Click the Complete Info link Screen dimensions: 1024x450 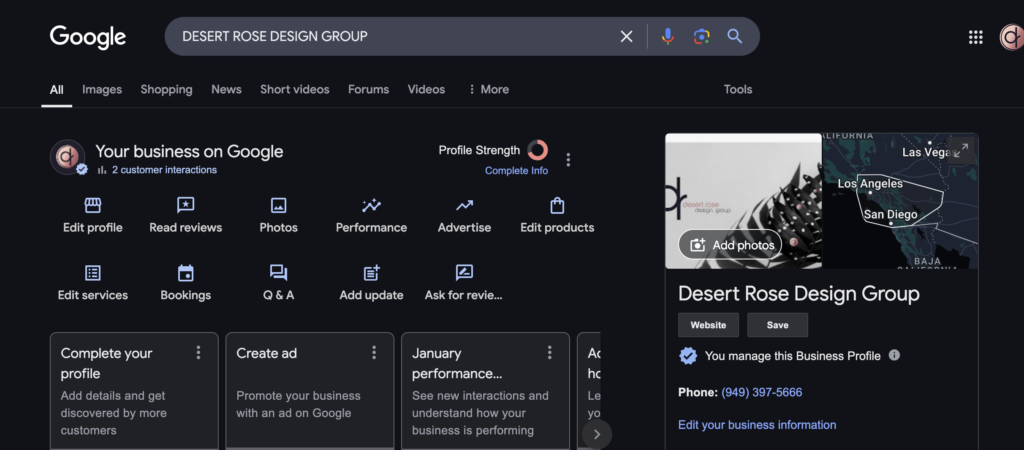click(517, 170)
